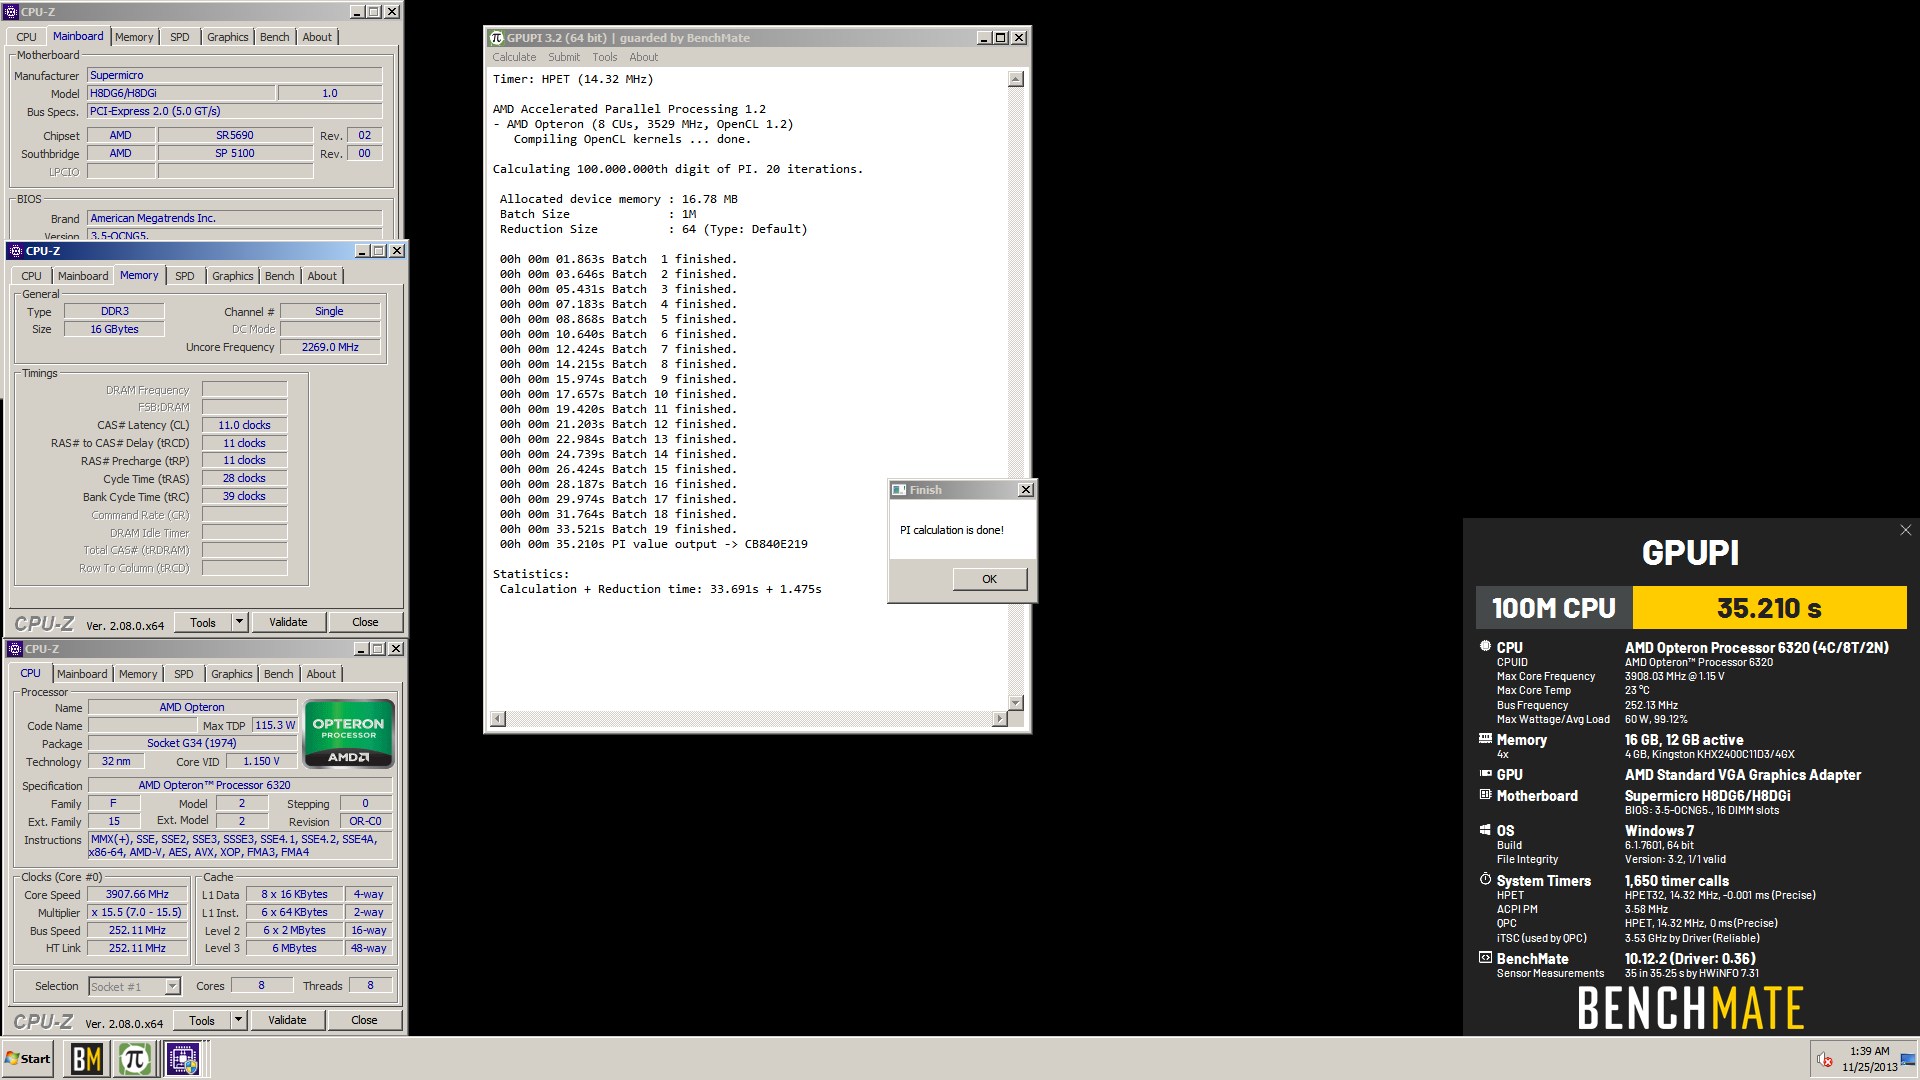Open the Calculate menu in GPUPI
The image size is (1920, 1080).
[514, 57]
